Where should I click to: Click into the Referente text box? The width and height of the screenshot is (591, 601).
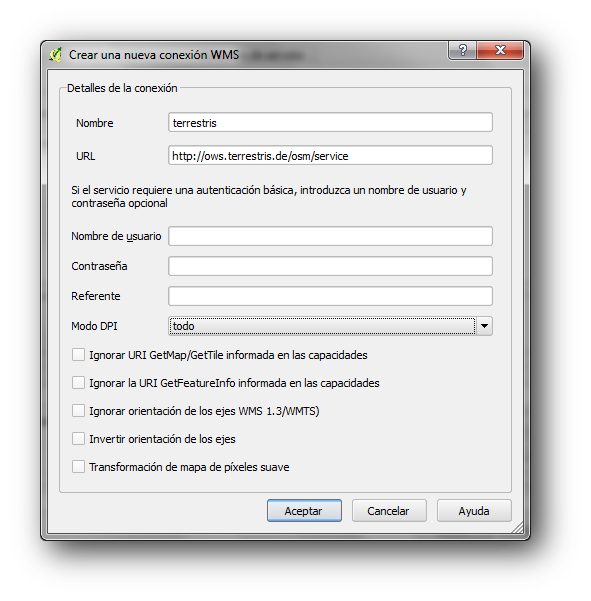click(330, 296)
